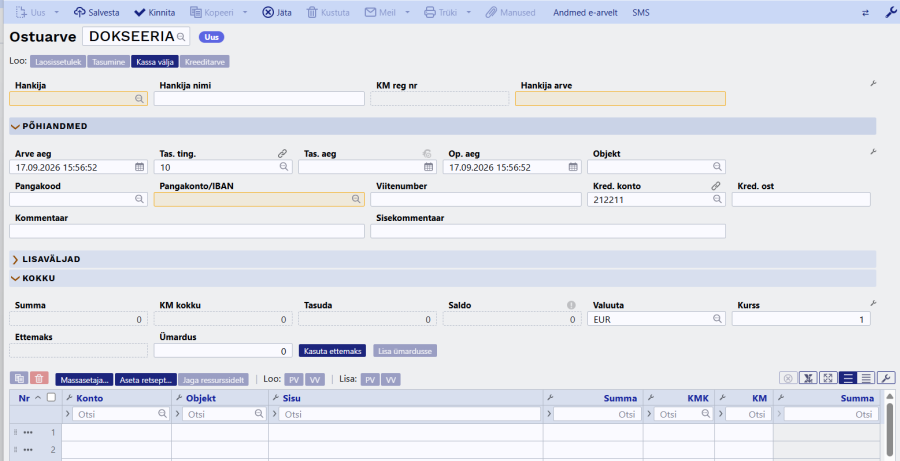900x461 pixels.
Task: Click the copy rows icon above table
Action: coord(20,378)
